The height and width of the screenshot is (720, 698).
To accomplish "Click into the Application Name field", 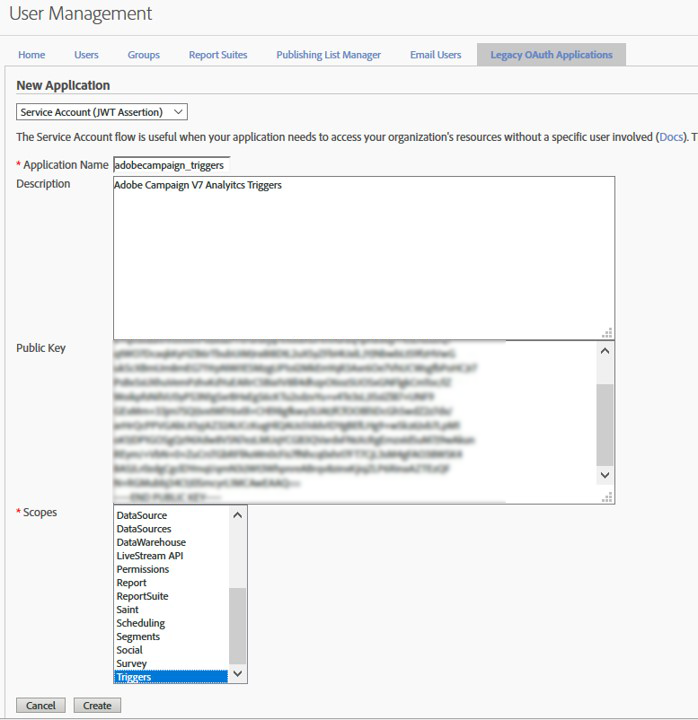I will [x=172, y=165].
